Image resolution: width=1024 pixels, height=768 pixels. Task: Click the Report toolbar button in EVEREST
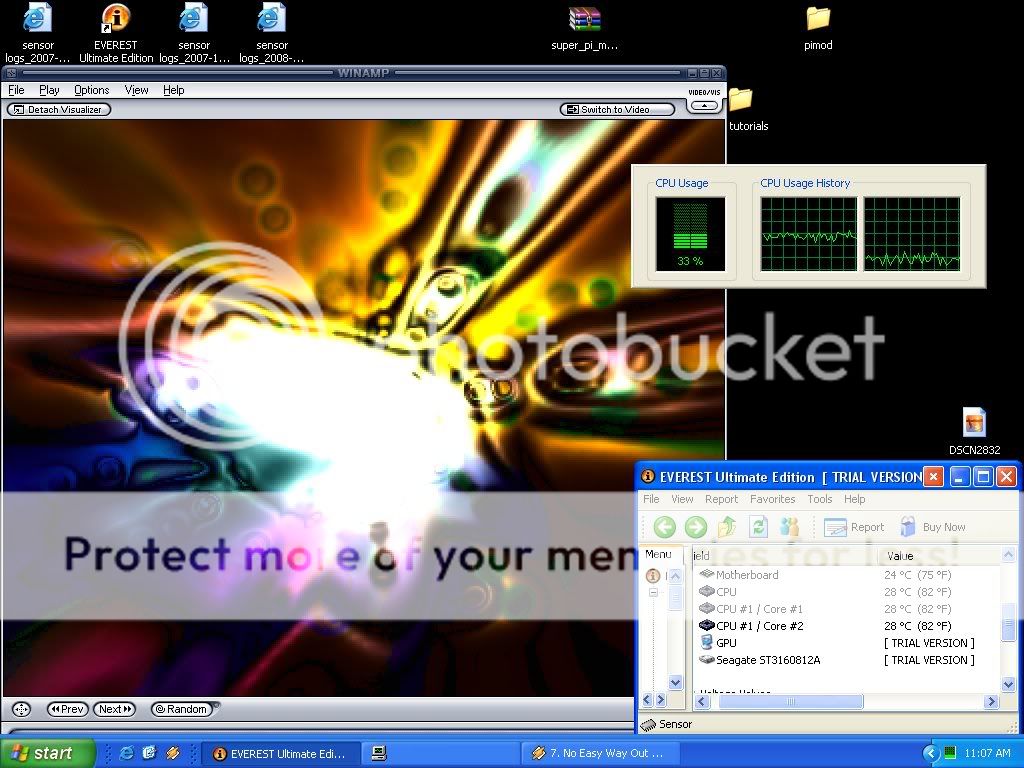[x=854, y=527]
